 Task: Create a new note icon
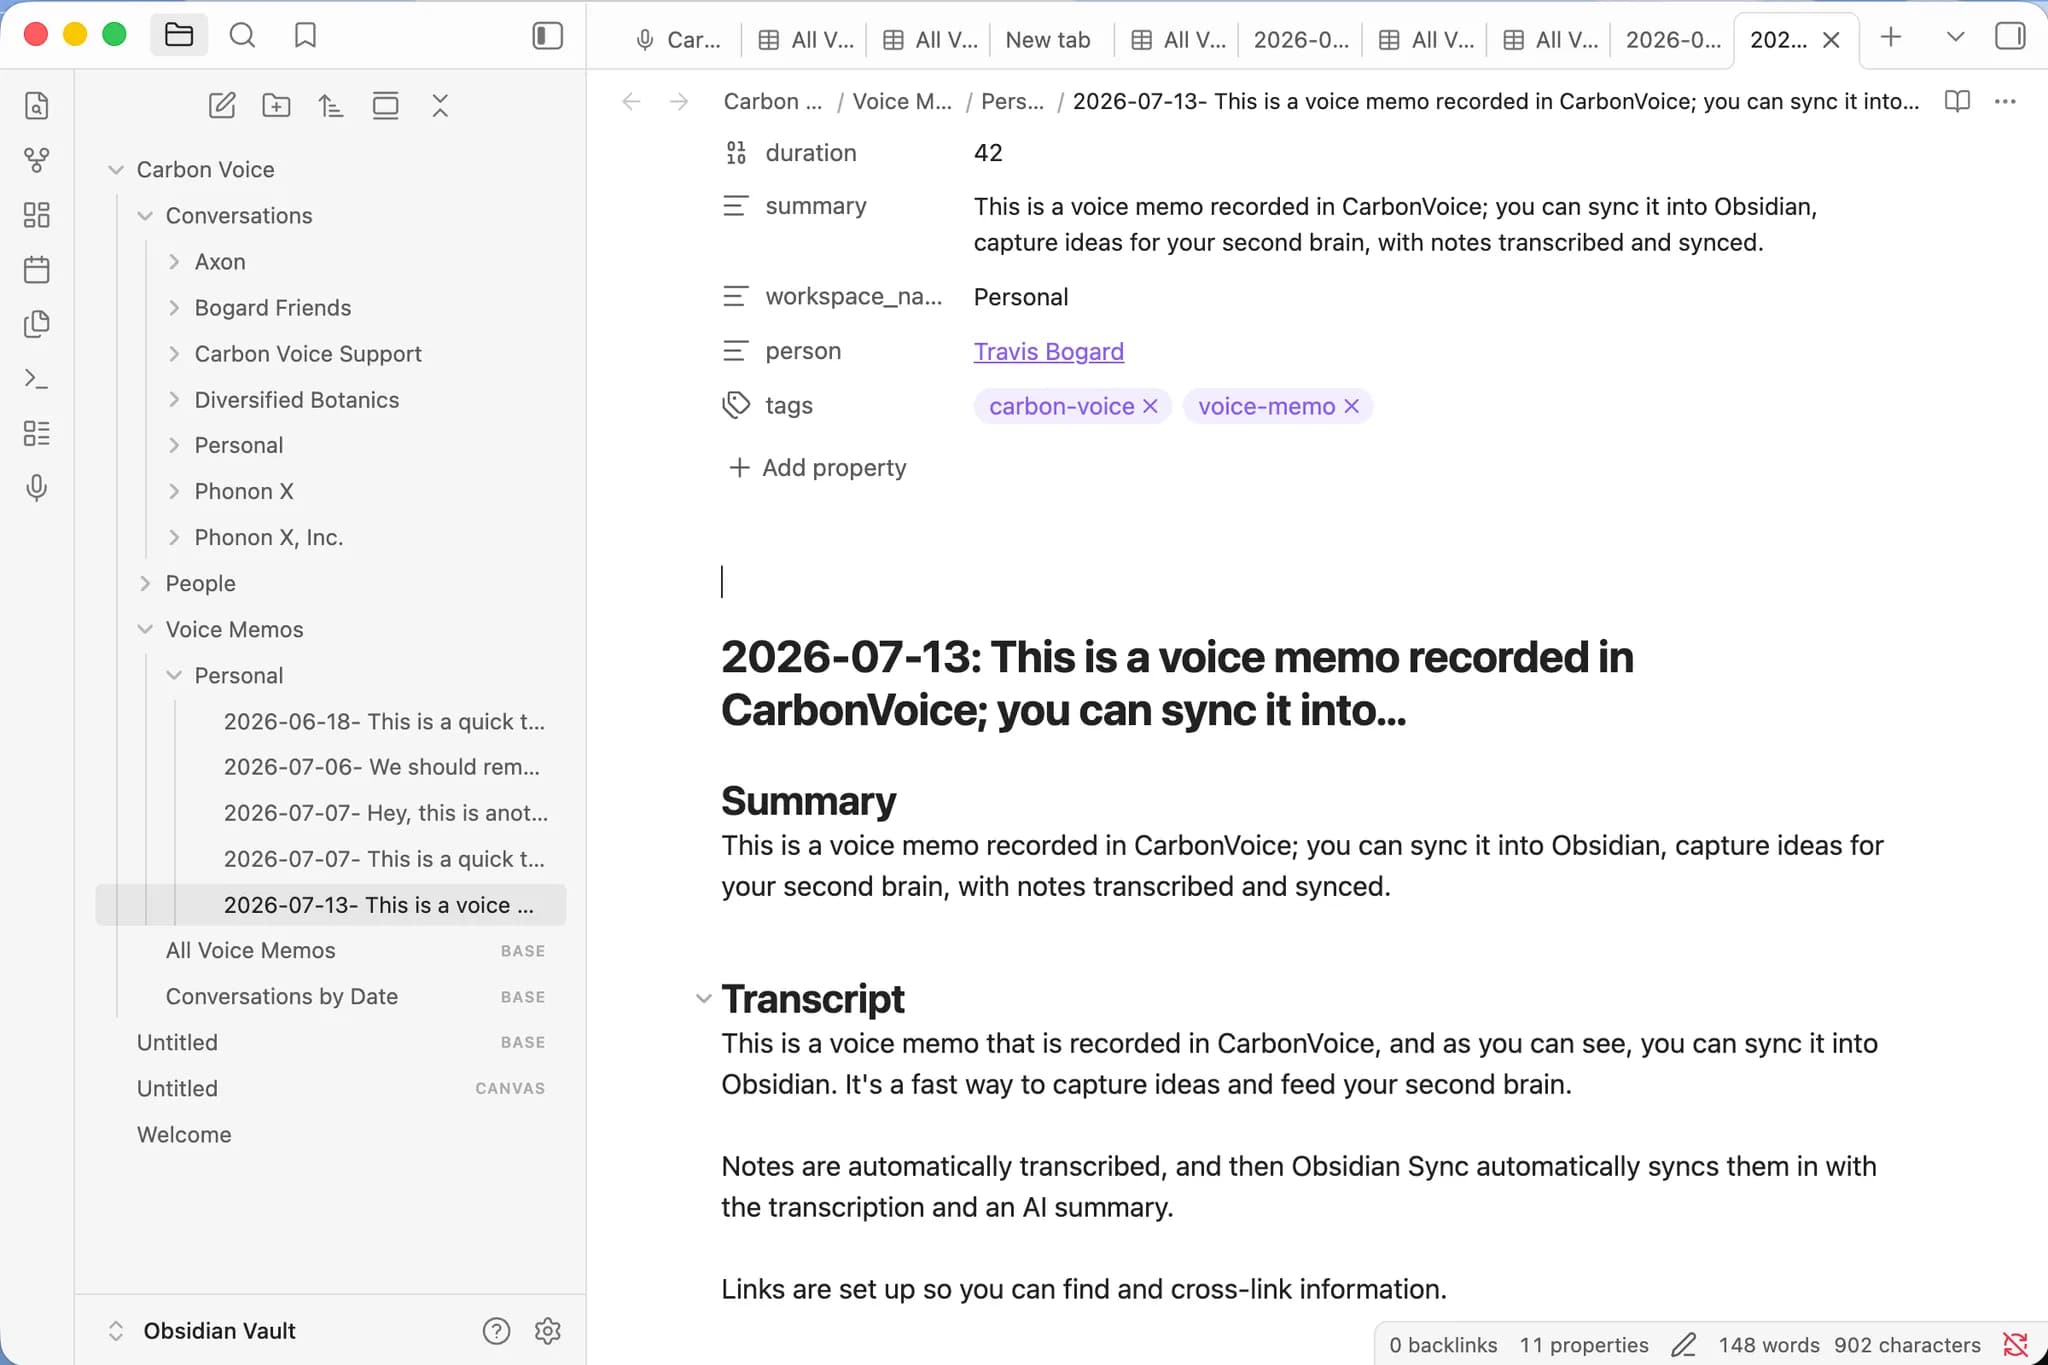tap(222, 105)
